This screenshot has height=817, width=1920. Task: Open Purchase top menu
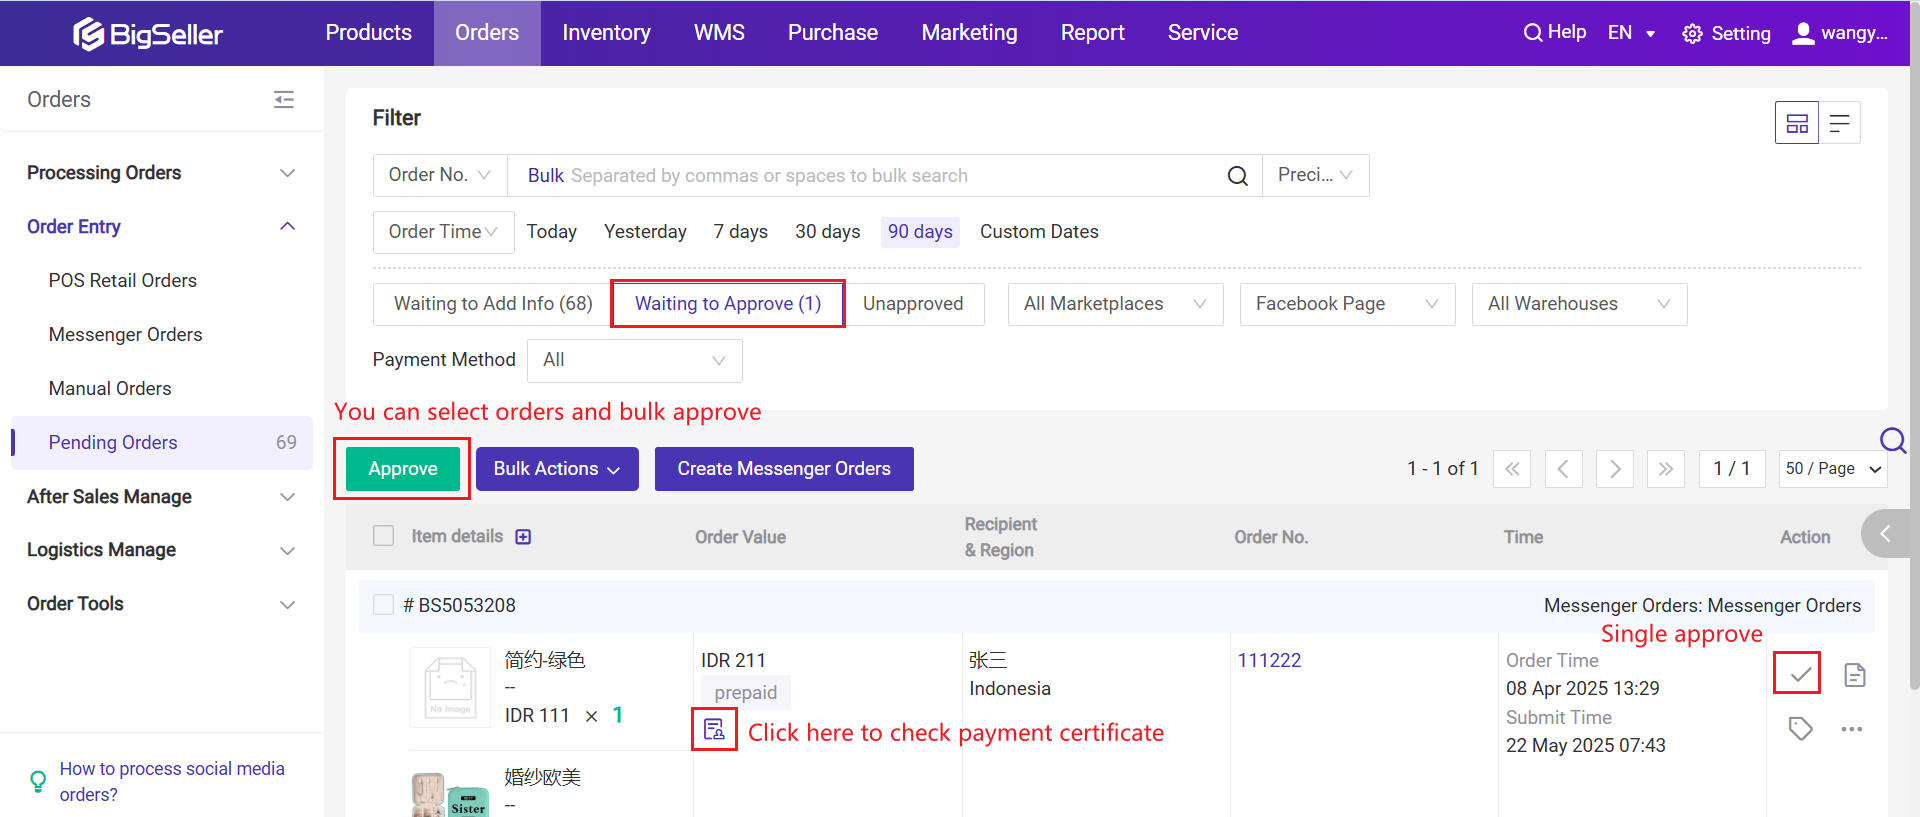pyautogui.click(x=832, y=33)
